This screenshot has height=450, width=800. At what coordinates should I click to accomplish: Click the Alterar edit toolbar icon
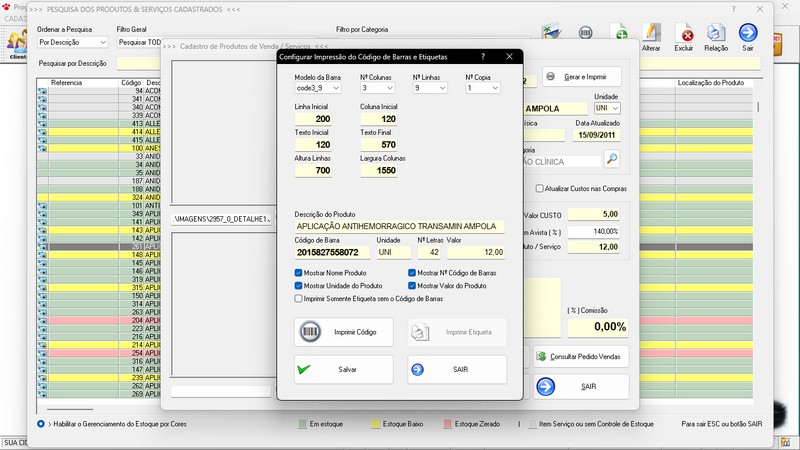click(651, 34)
